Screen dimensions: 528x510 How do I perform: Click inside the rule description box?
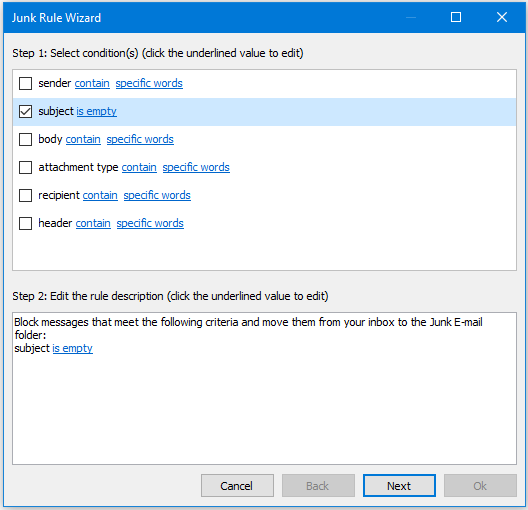click(x=264, y=388)
